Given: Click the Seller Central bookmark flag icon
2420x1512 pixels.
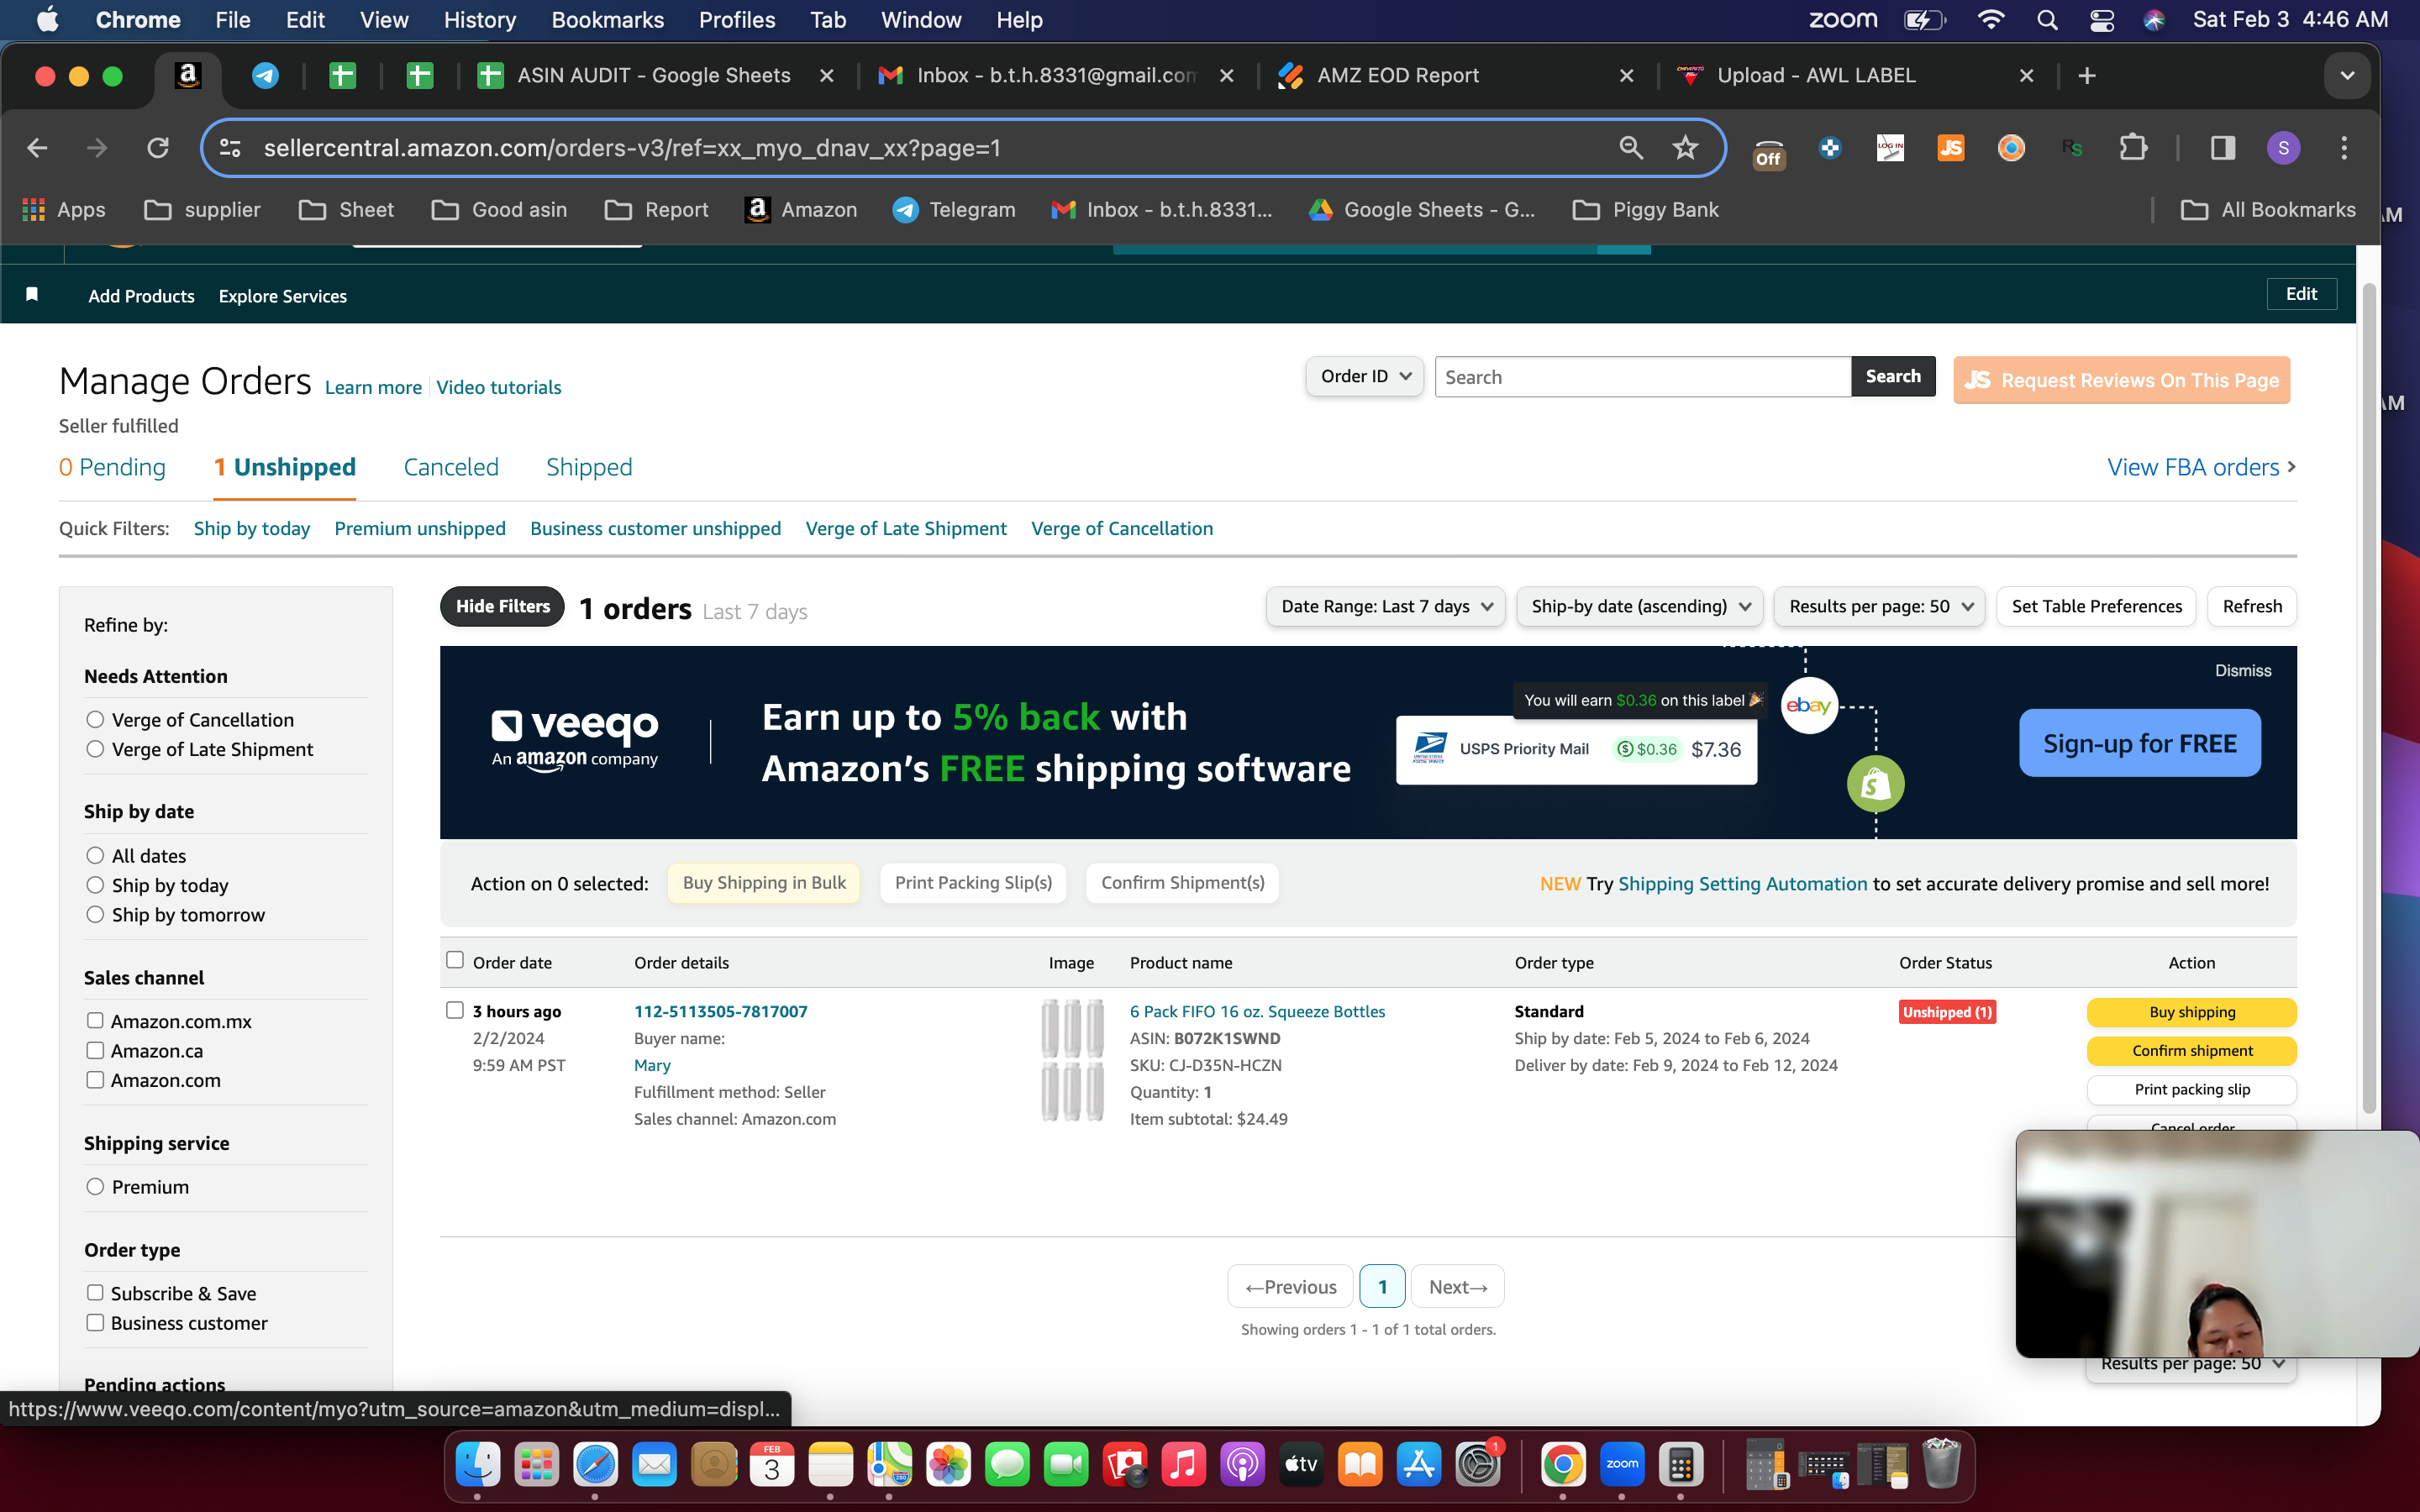Looking at the screenshot, I should (x=32, y=294).
